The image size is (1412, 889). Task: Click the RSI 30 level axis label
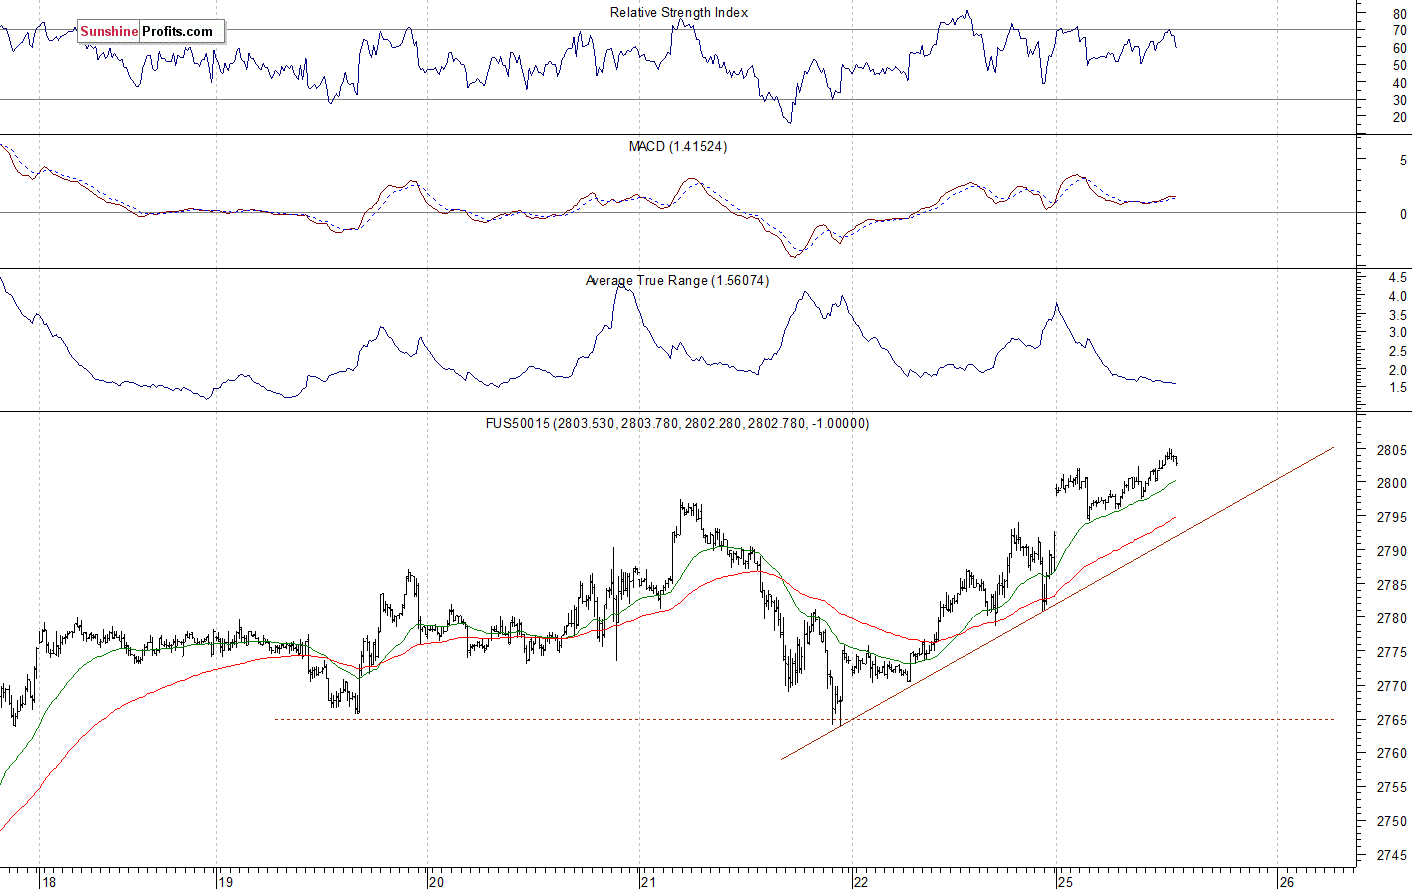tap(1399, 100)
